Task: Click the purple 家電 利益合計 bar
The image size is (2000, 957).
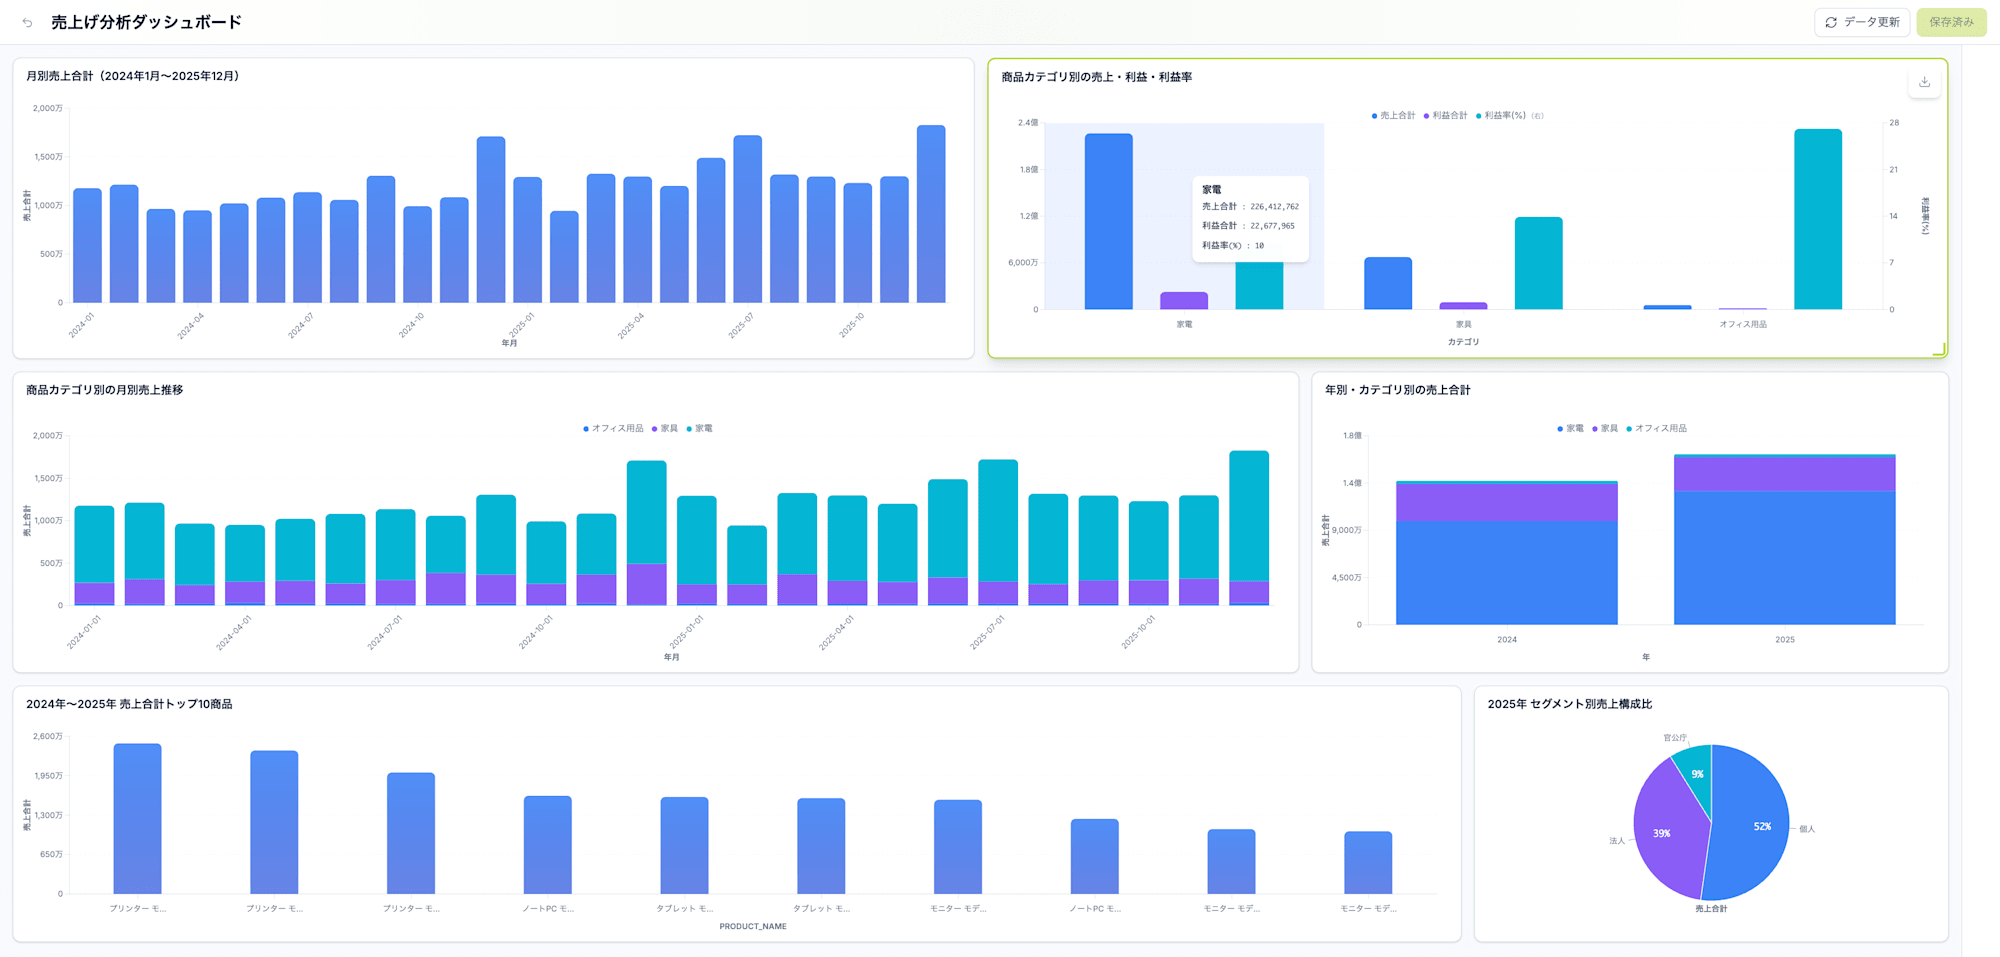Action: coord(1184,301)
